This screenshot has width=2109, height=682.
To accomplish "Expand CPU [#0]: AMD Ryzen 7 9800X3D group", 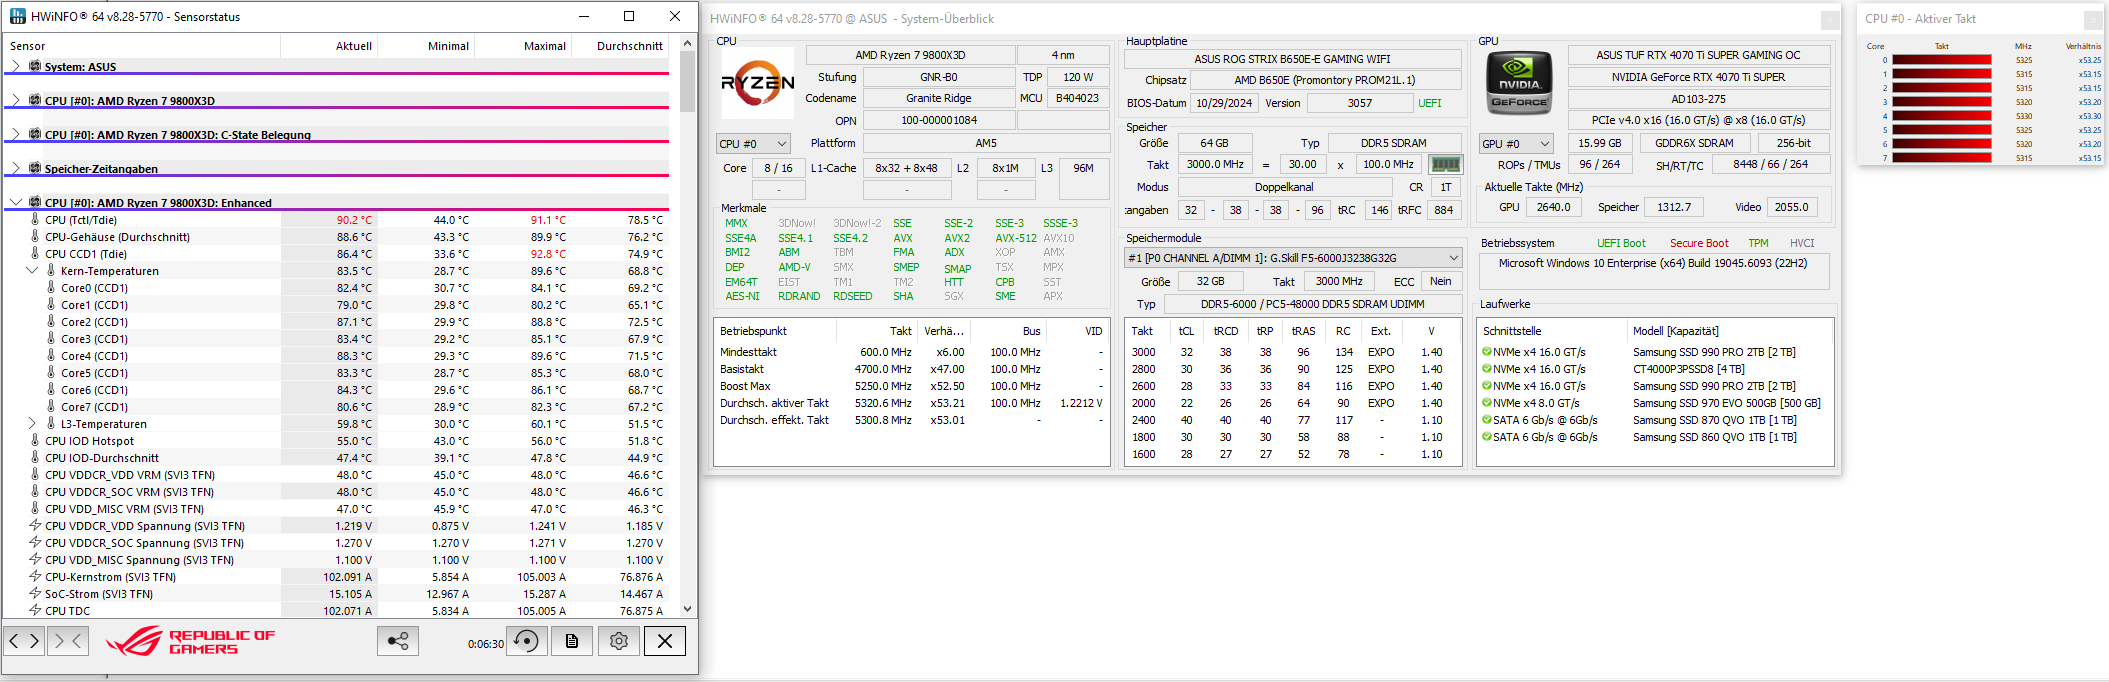I will 16,100.
